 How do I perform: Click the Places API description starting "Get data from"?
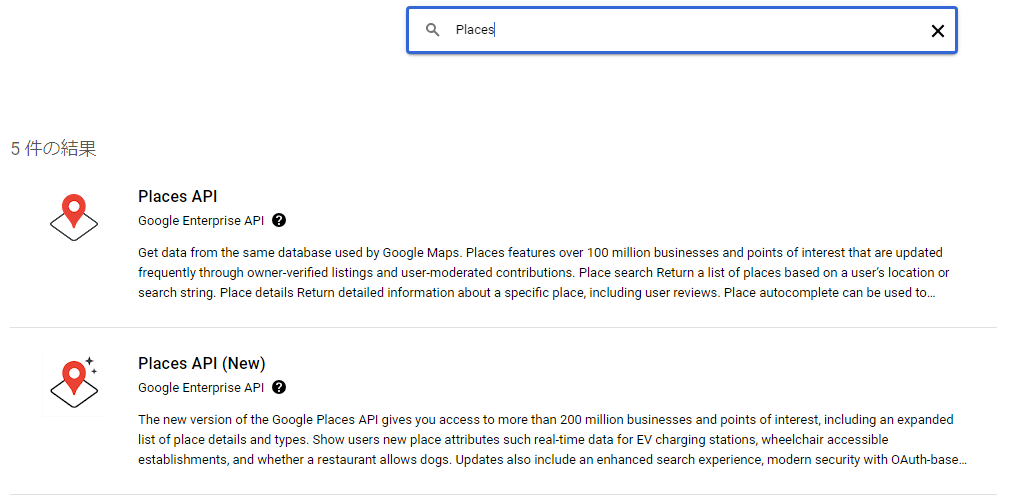[x=540, y=272]
